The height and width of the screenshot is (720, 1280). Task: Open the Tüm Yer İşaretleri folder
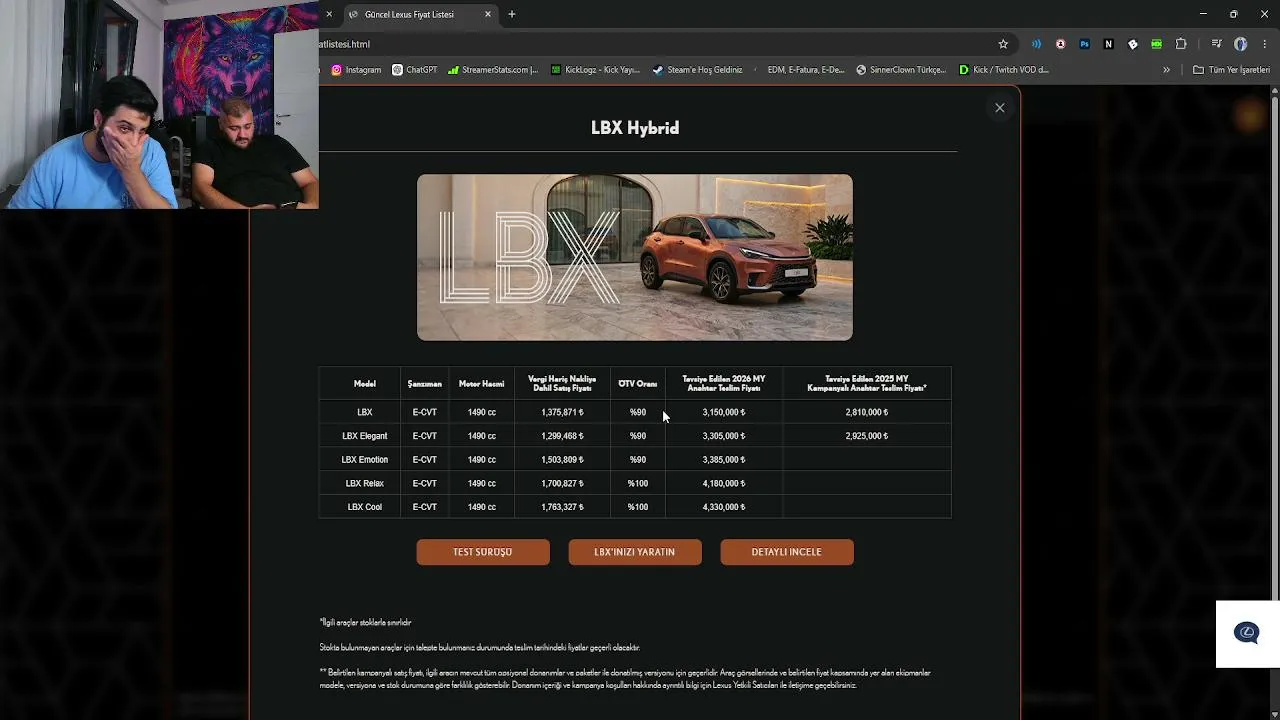[1231, 70]
